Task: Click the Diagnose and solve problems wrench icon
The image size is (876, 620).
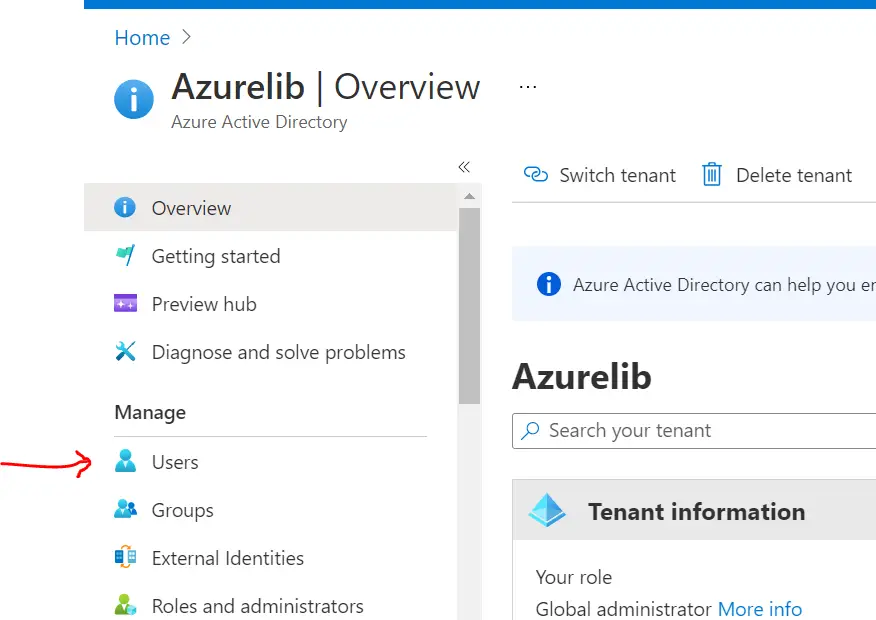Action: (125, 352)
